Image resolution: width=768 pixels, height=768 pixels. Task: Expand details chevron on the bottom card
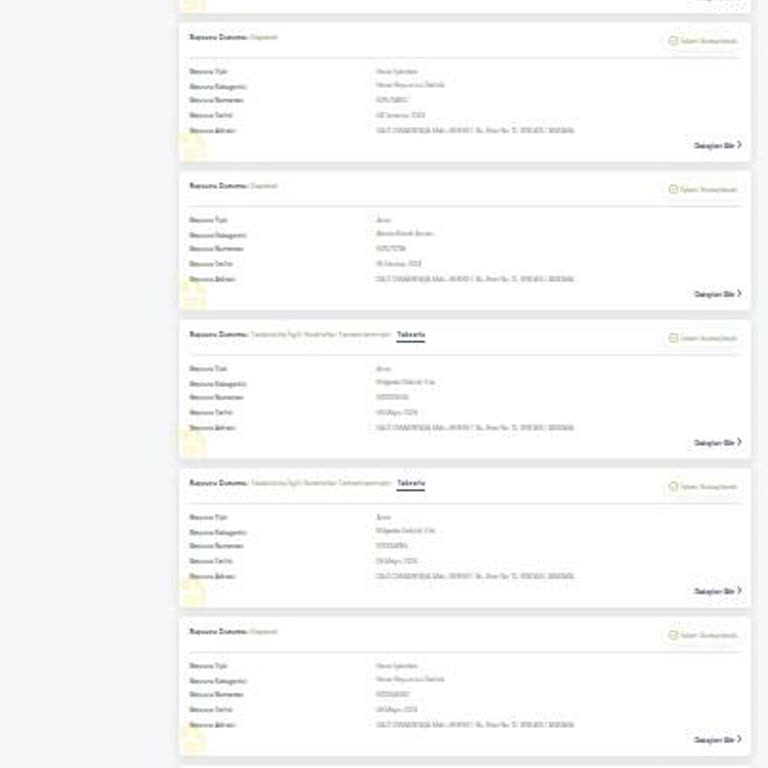point(739,740)
